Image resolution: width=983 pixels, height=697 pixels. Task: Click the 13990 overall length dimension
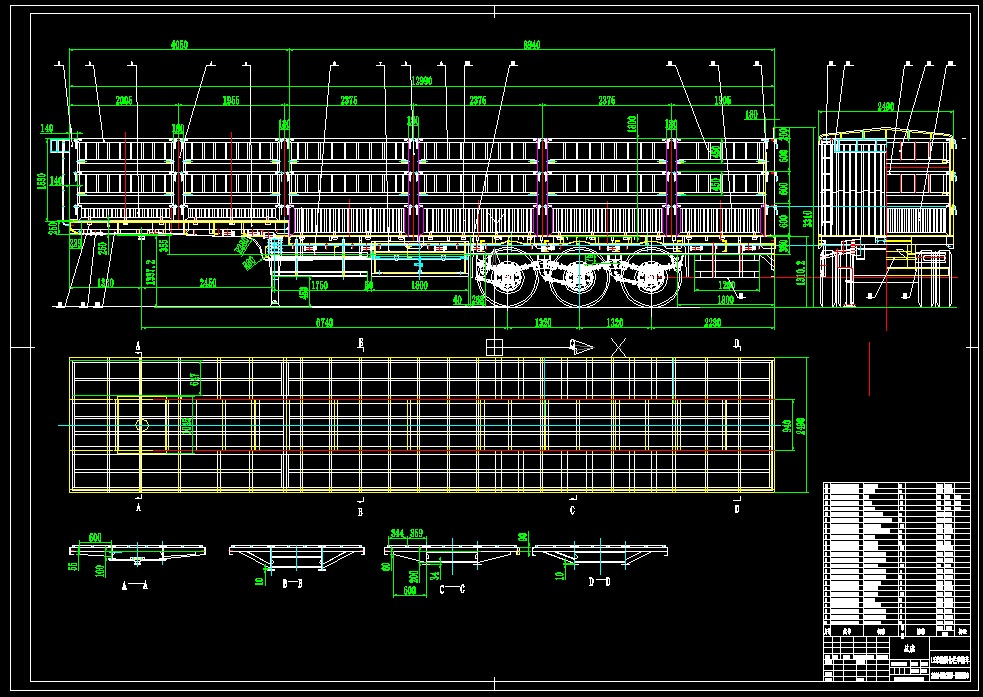(422, 81)
